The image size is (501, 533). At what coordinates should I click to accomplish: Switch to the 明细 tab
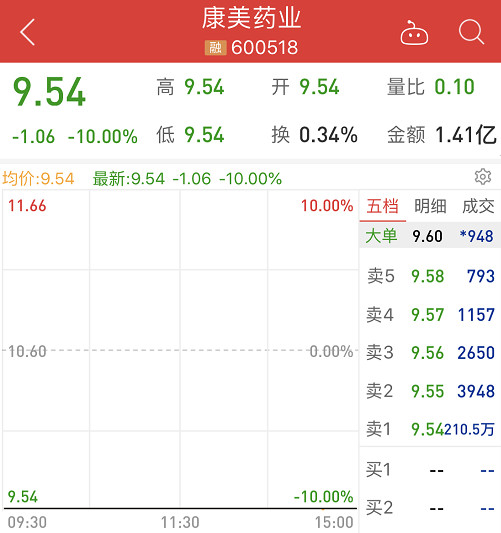430,206
